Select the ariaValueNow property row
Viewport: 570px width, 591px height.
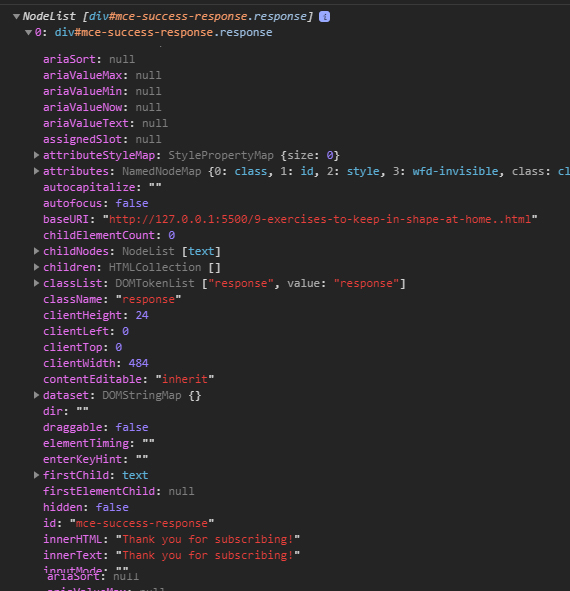pos(102,107)
